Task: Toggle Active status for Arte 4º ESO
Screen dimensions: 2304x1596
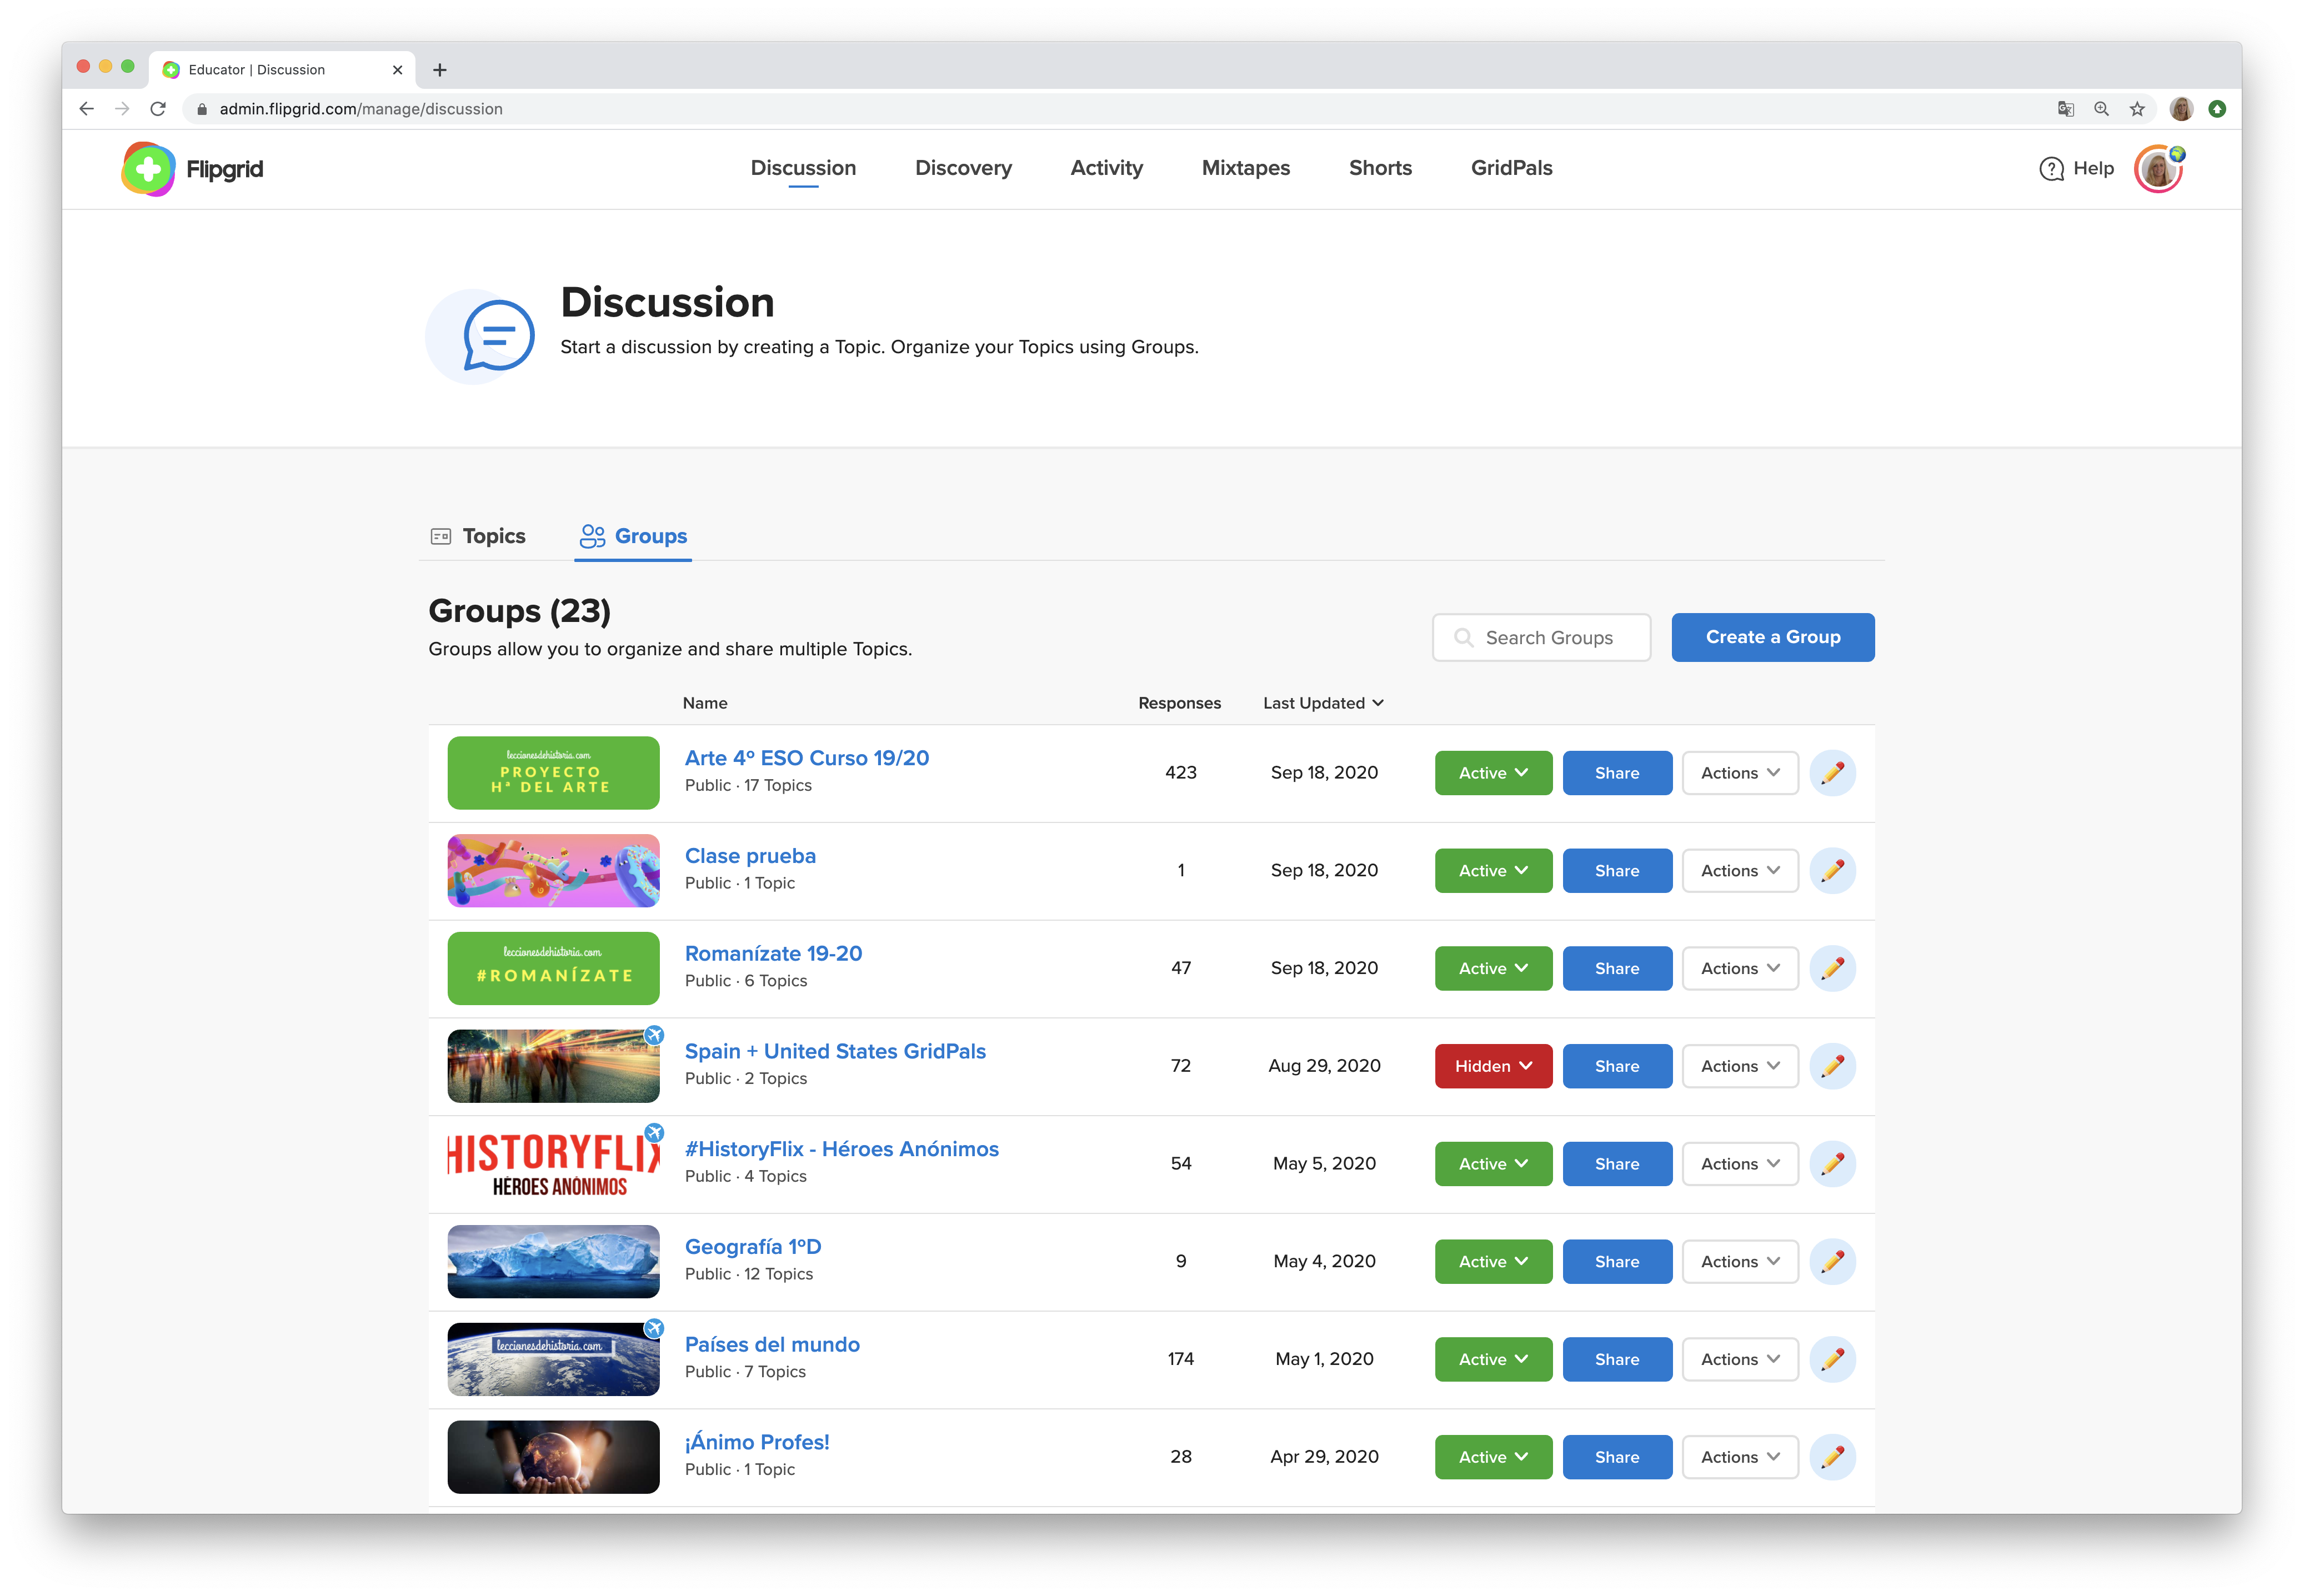Action: (1493, 773)
